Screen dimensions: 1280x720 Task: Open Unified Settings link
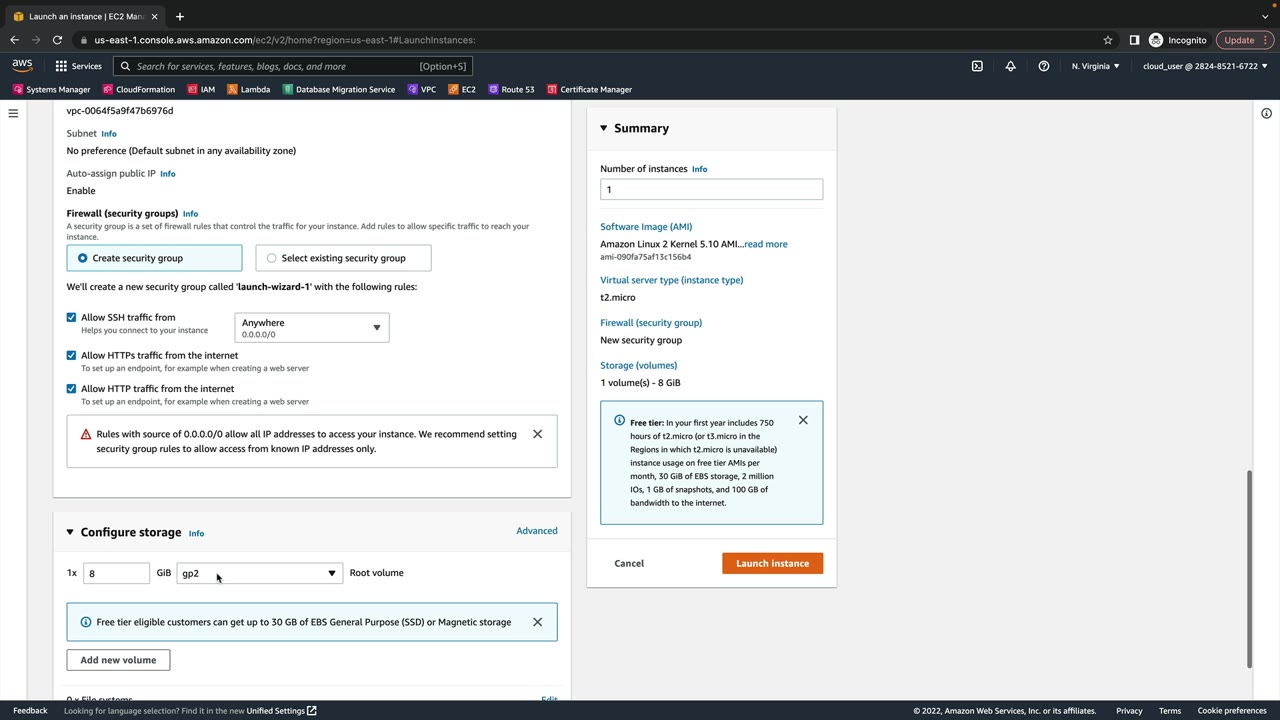281,711
